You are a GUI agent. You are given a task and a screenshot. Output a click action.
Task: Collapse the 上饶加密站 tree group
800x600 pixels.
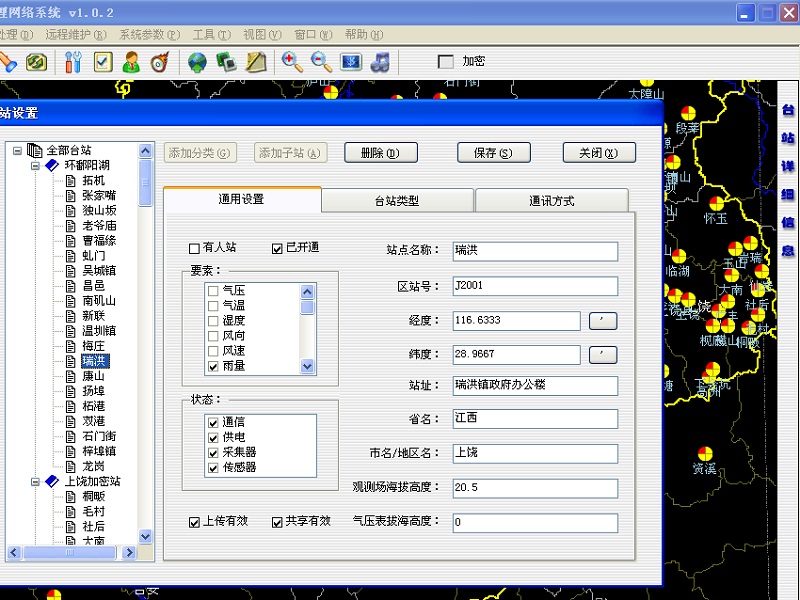click(36, 481)
